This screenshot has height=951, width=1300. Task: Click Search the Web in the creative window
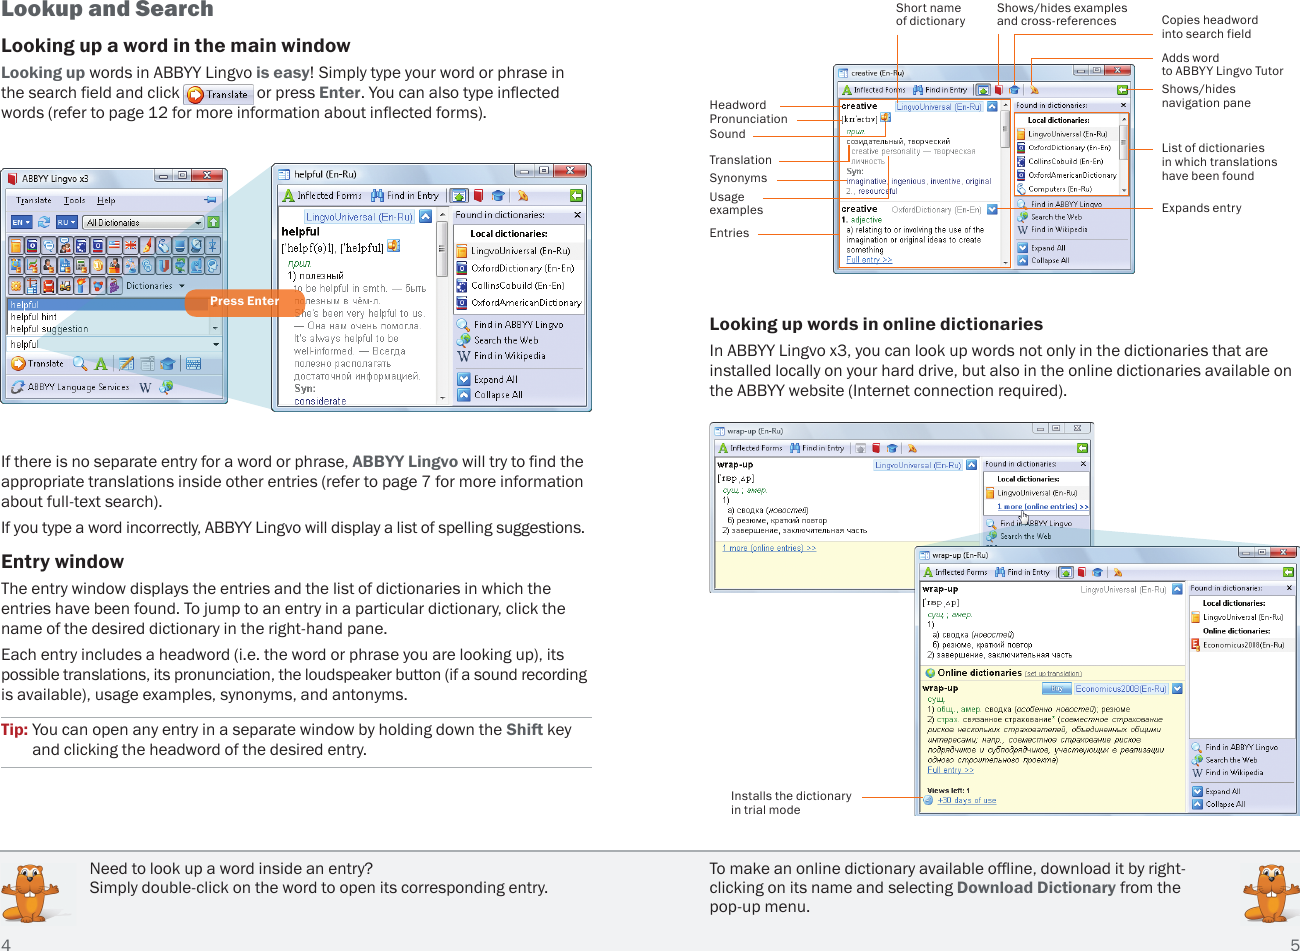(1050, 217)
